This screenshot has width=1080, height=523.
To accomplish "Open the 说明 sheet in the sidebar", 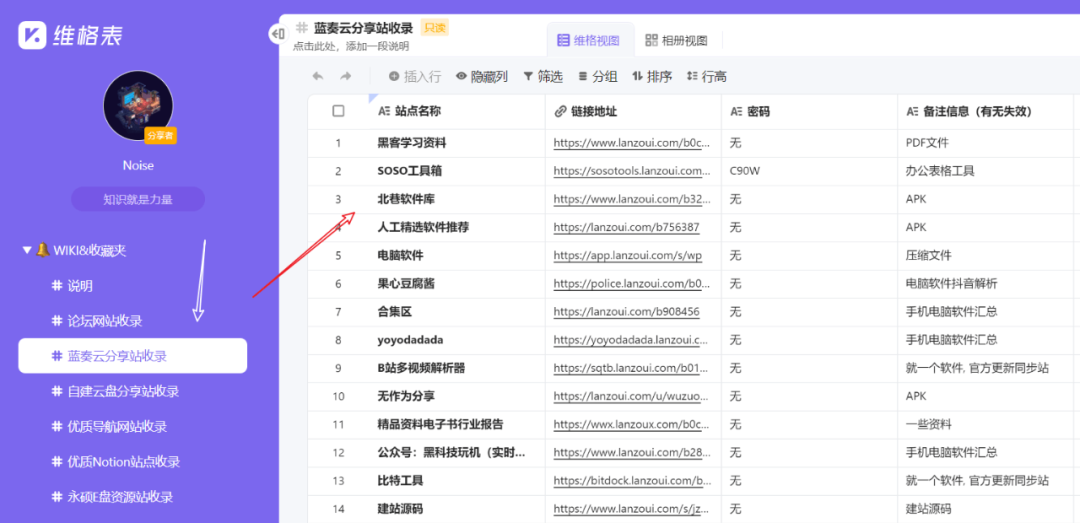I will tap(132, 285).
